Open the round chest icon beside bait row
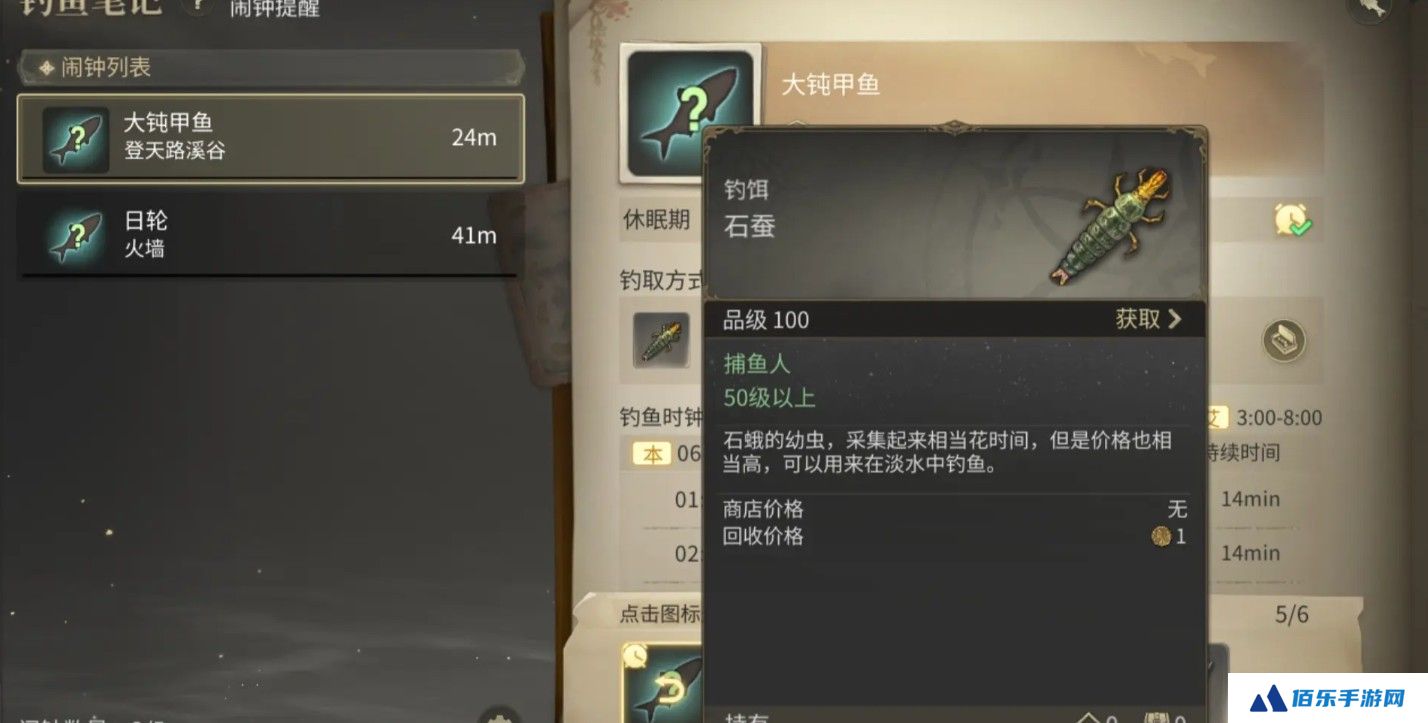This screenshot has width=1428, height=723. click(1282, 340)
